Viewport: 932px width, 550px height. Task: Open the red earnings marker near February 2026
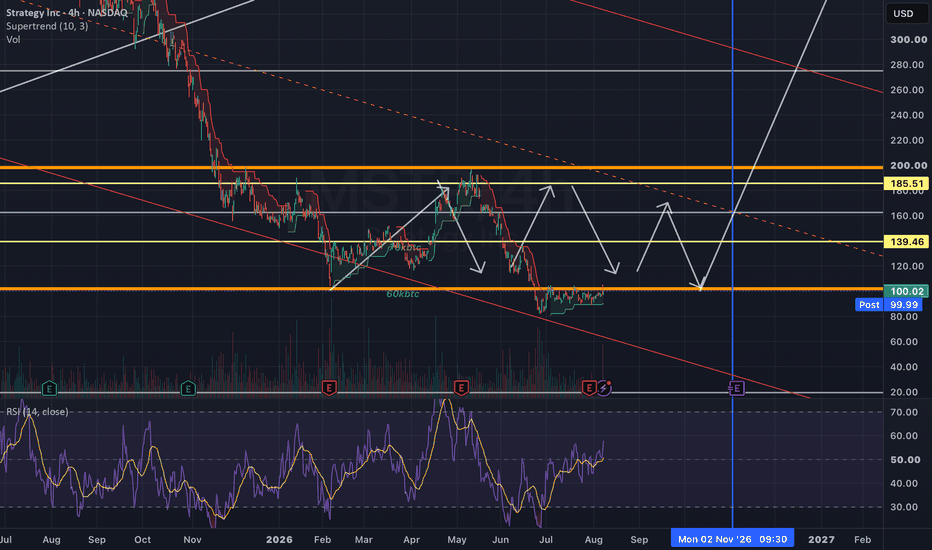pos(329,388)
